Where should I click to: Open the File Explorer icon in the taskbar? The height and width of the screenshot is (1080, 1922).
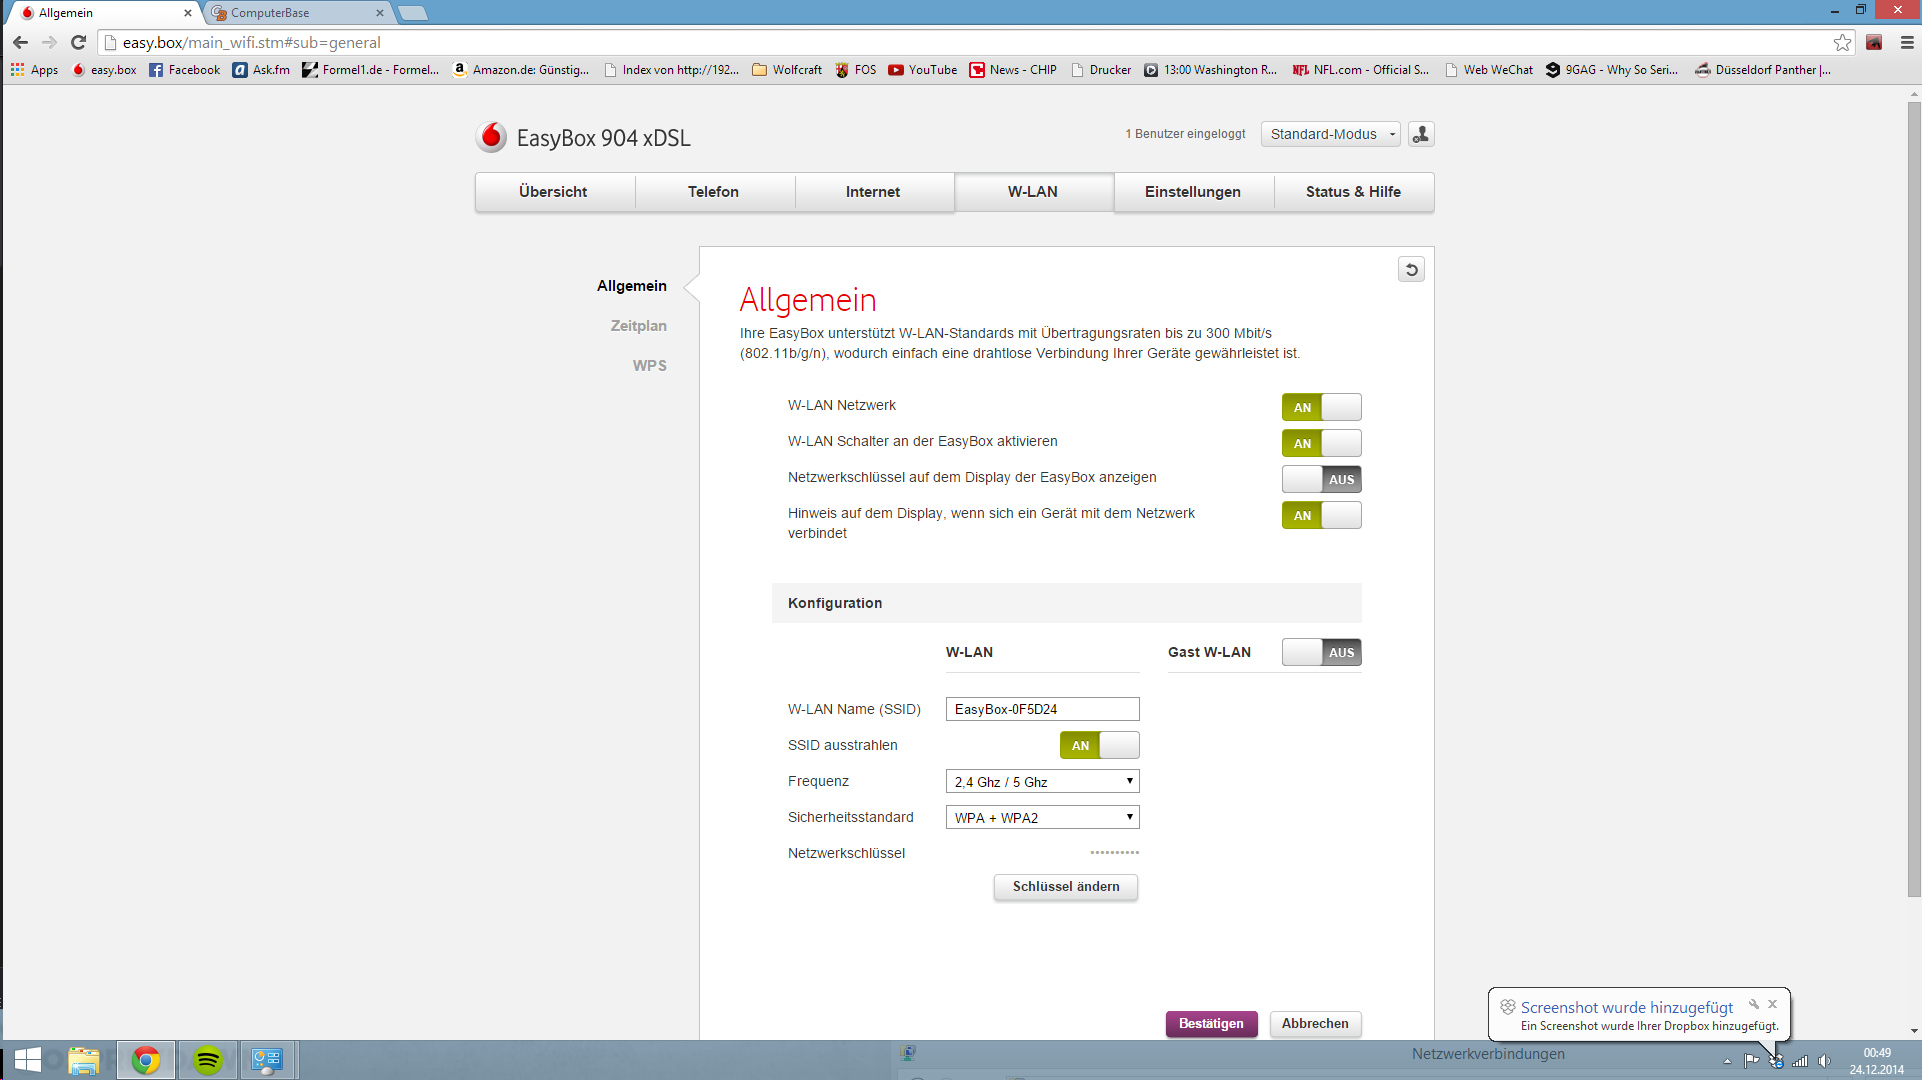(84, 1060)
